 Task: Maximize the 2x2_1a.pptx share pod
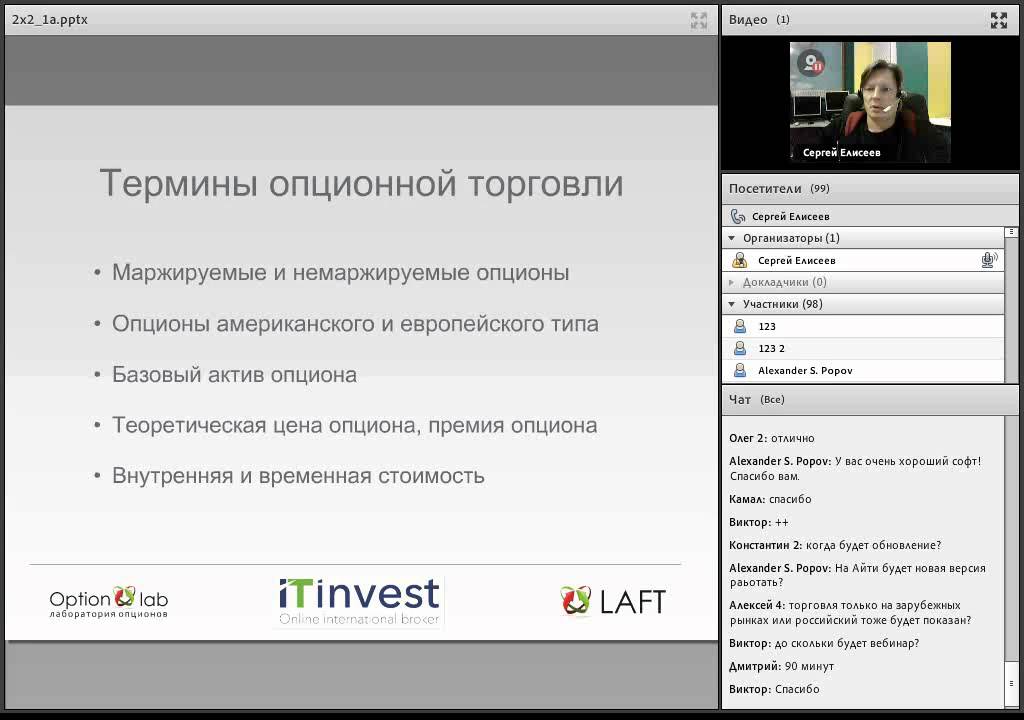[x=698, y=20]
